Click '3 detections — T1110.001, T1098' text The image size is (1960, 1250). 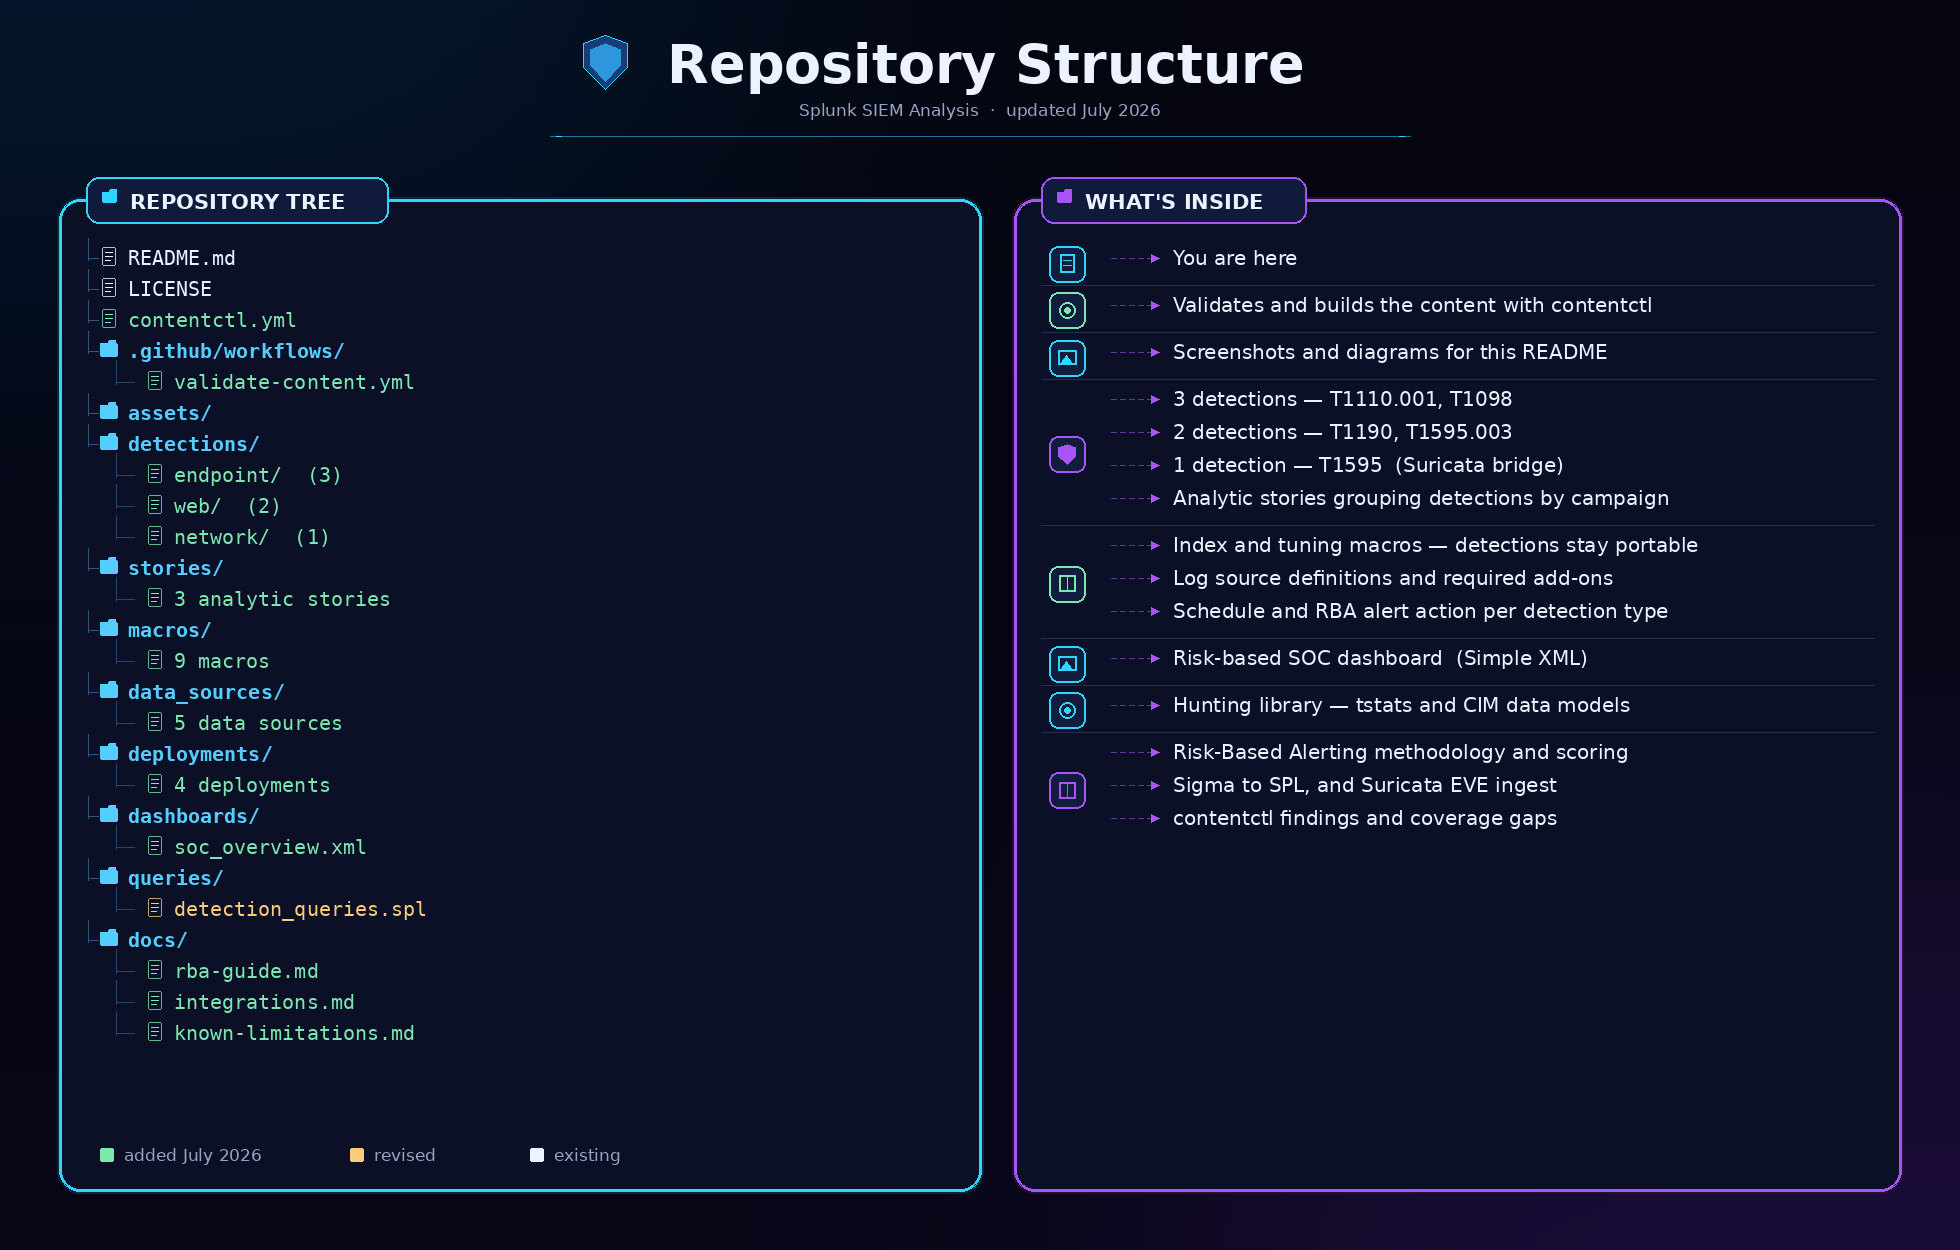click(x=1342, y=399)
